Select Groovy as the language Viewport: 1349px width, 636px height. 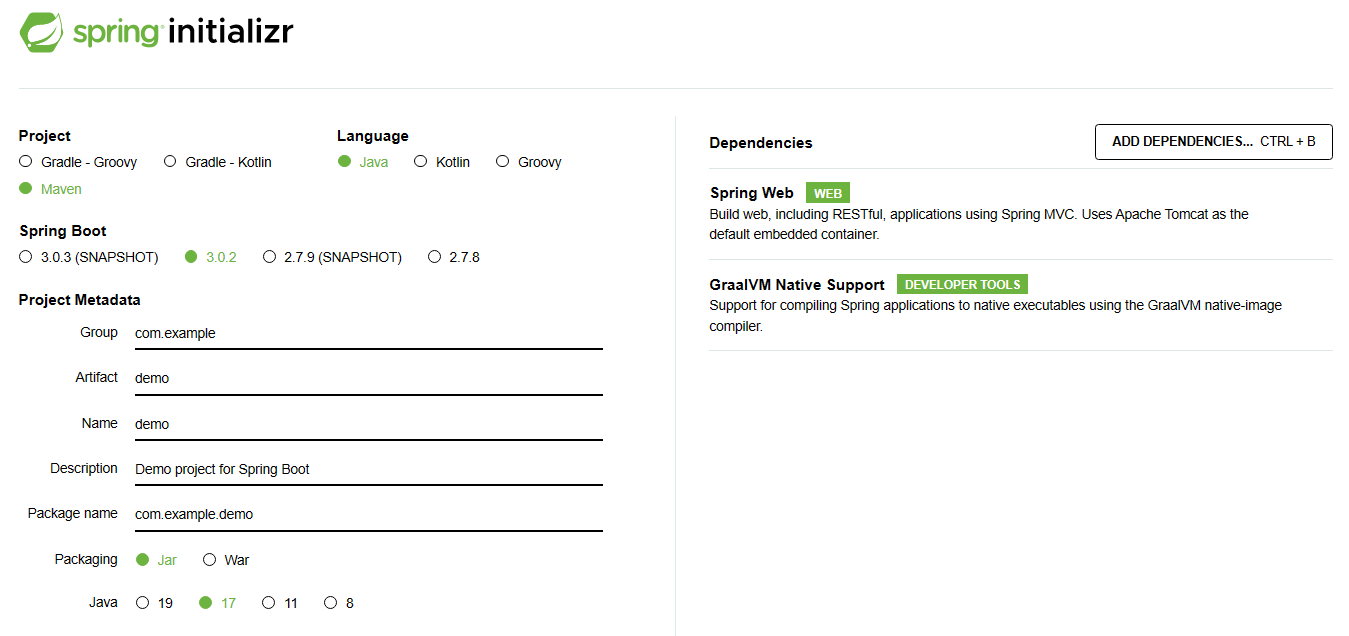[x=503, y=162]
